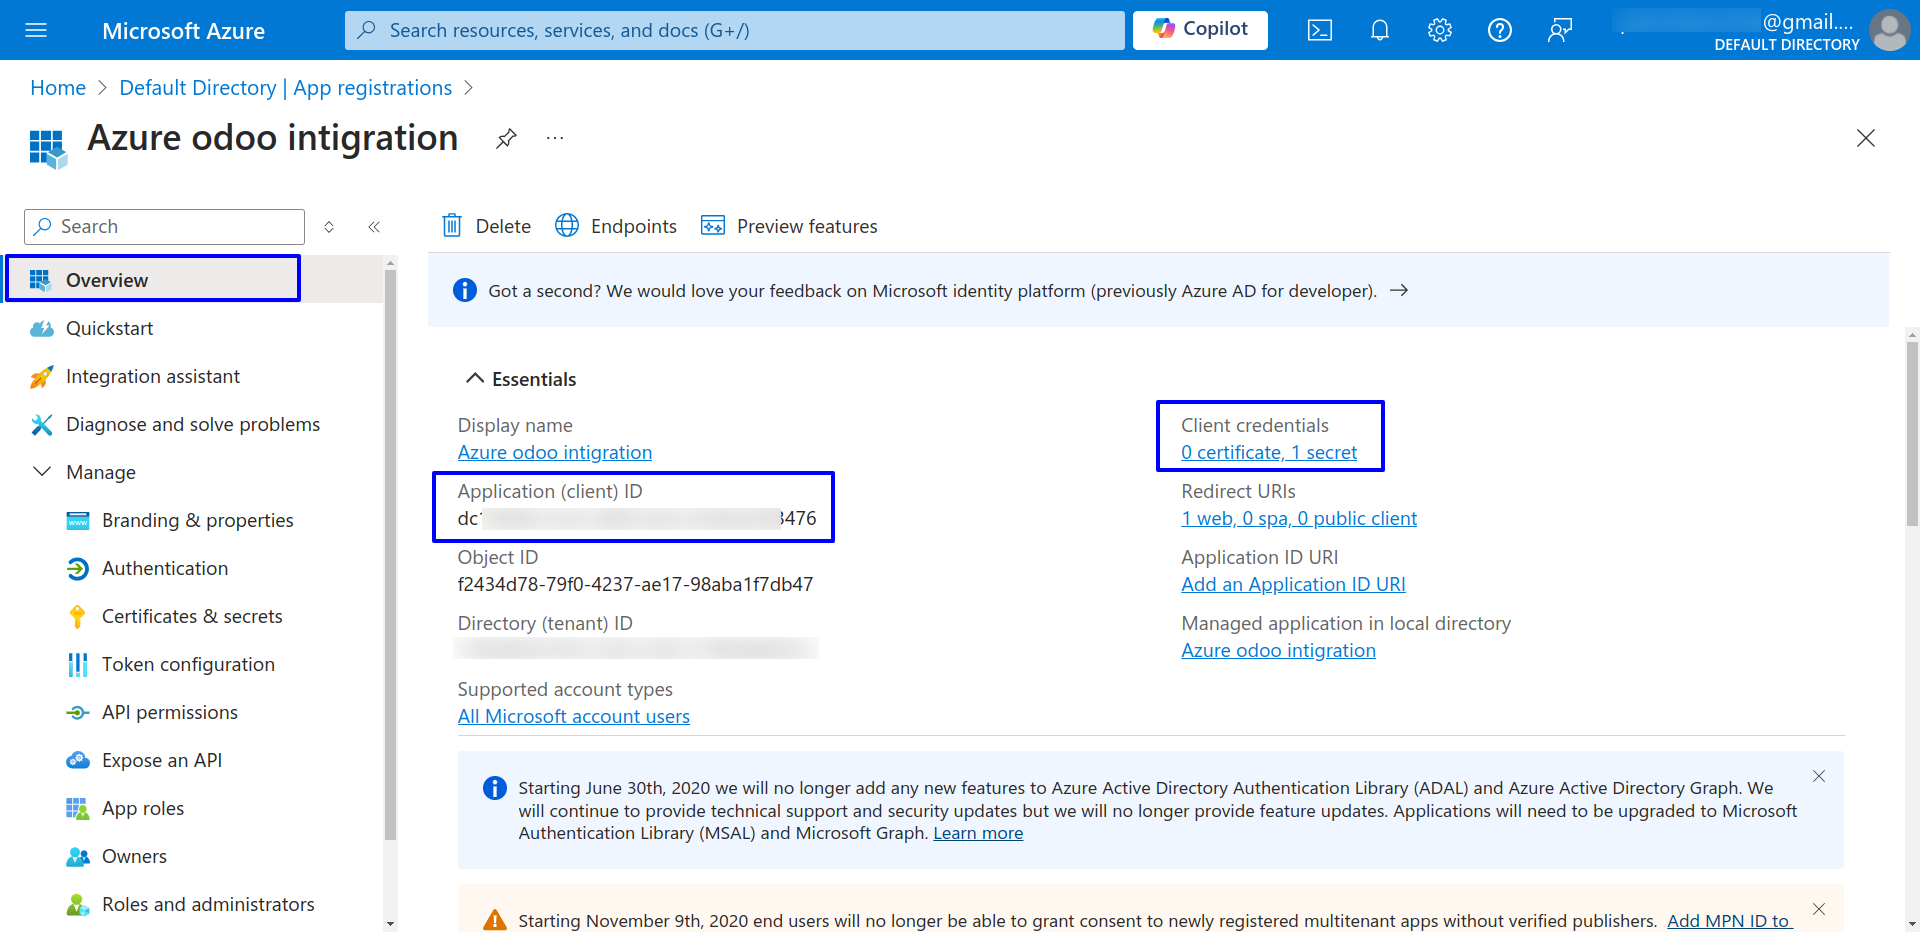The width and height of the screenshot is (1920, 932).
Task: Click the top search resources field
Action: (735, 30)
